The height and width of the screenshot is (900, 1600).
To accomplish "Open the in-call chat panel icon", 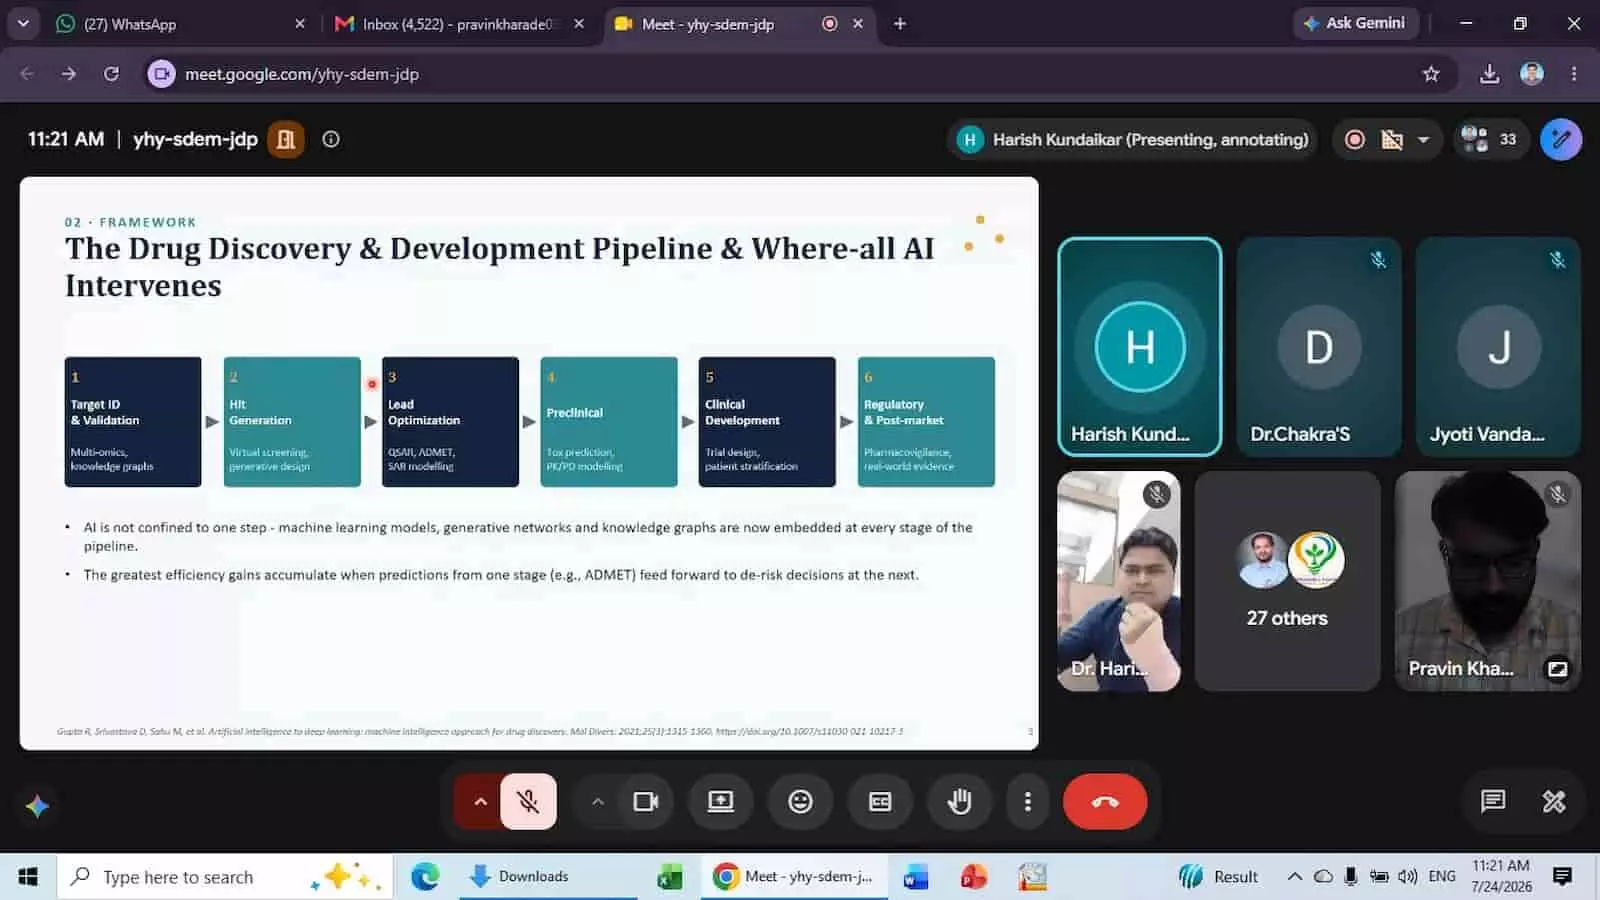I will pos(1493,801).
